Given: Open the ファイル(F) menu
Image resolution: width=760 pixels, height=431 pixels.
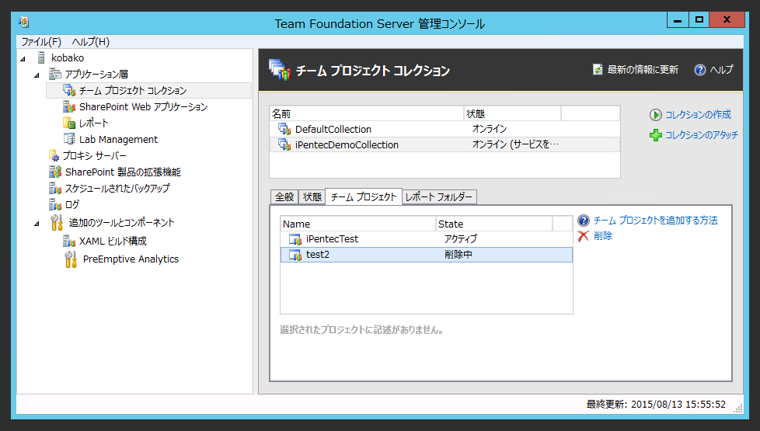Looking at the screenshot, I should click(41, 42).
